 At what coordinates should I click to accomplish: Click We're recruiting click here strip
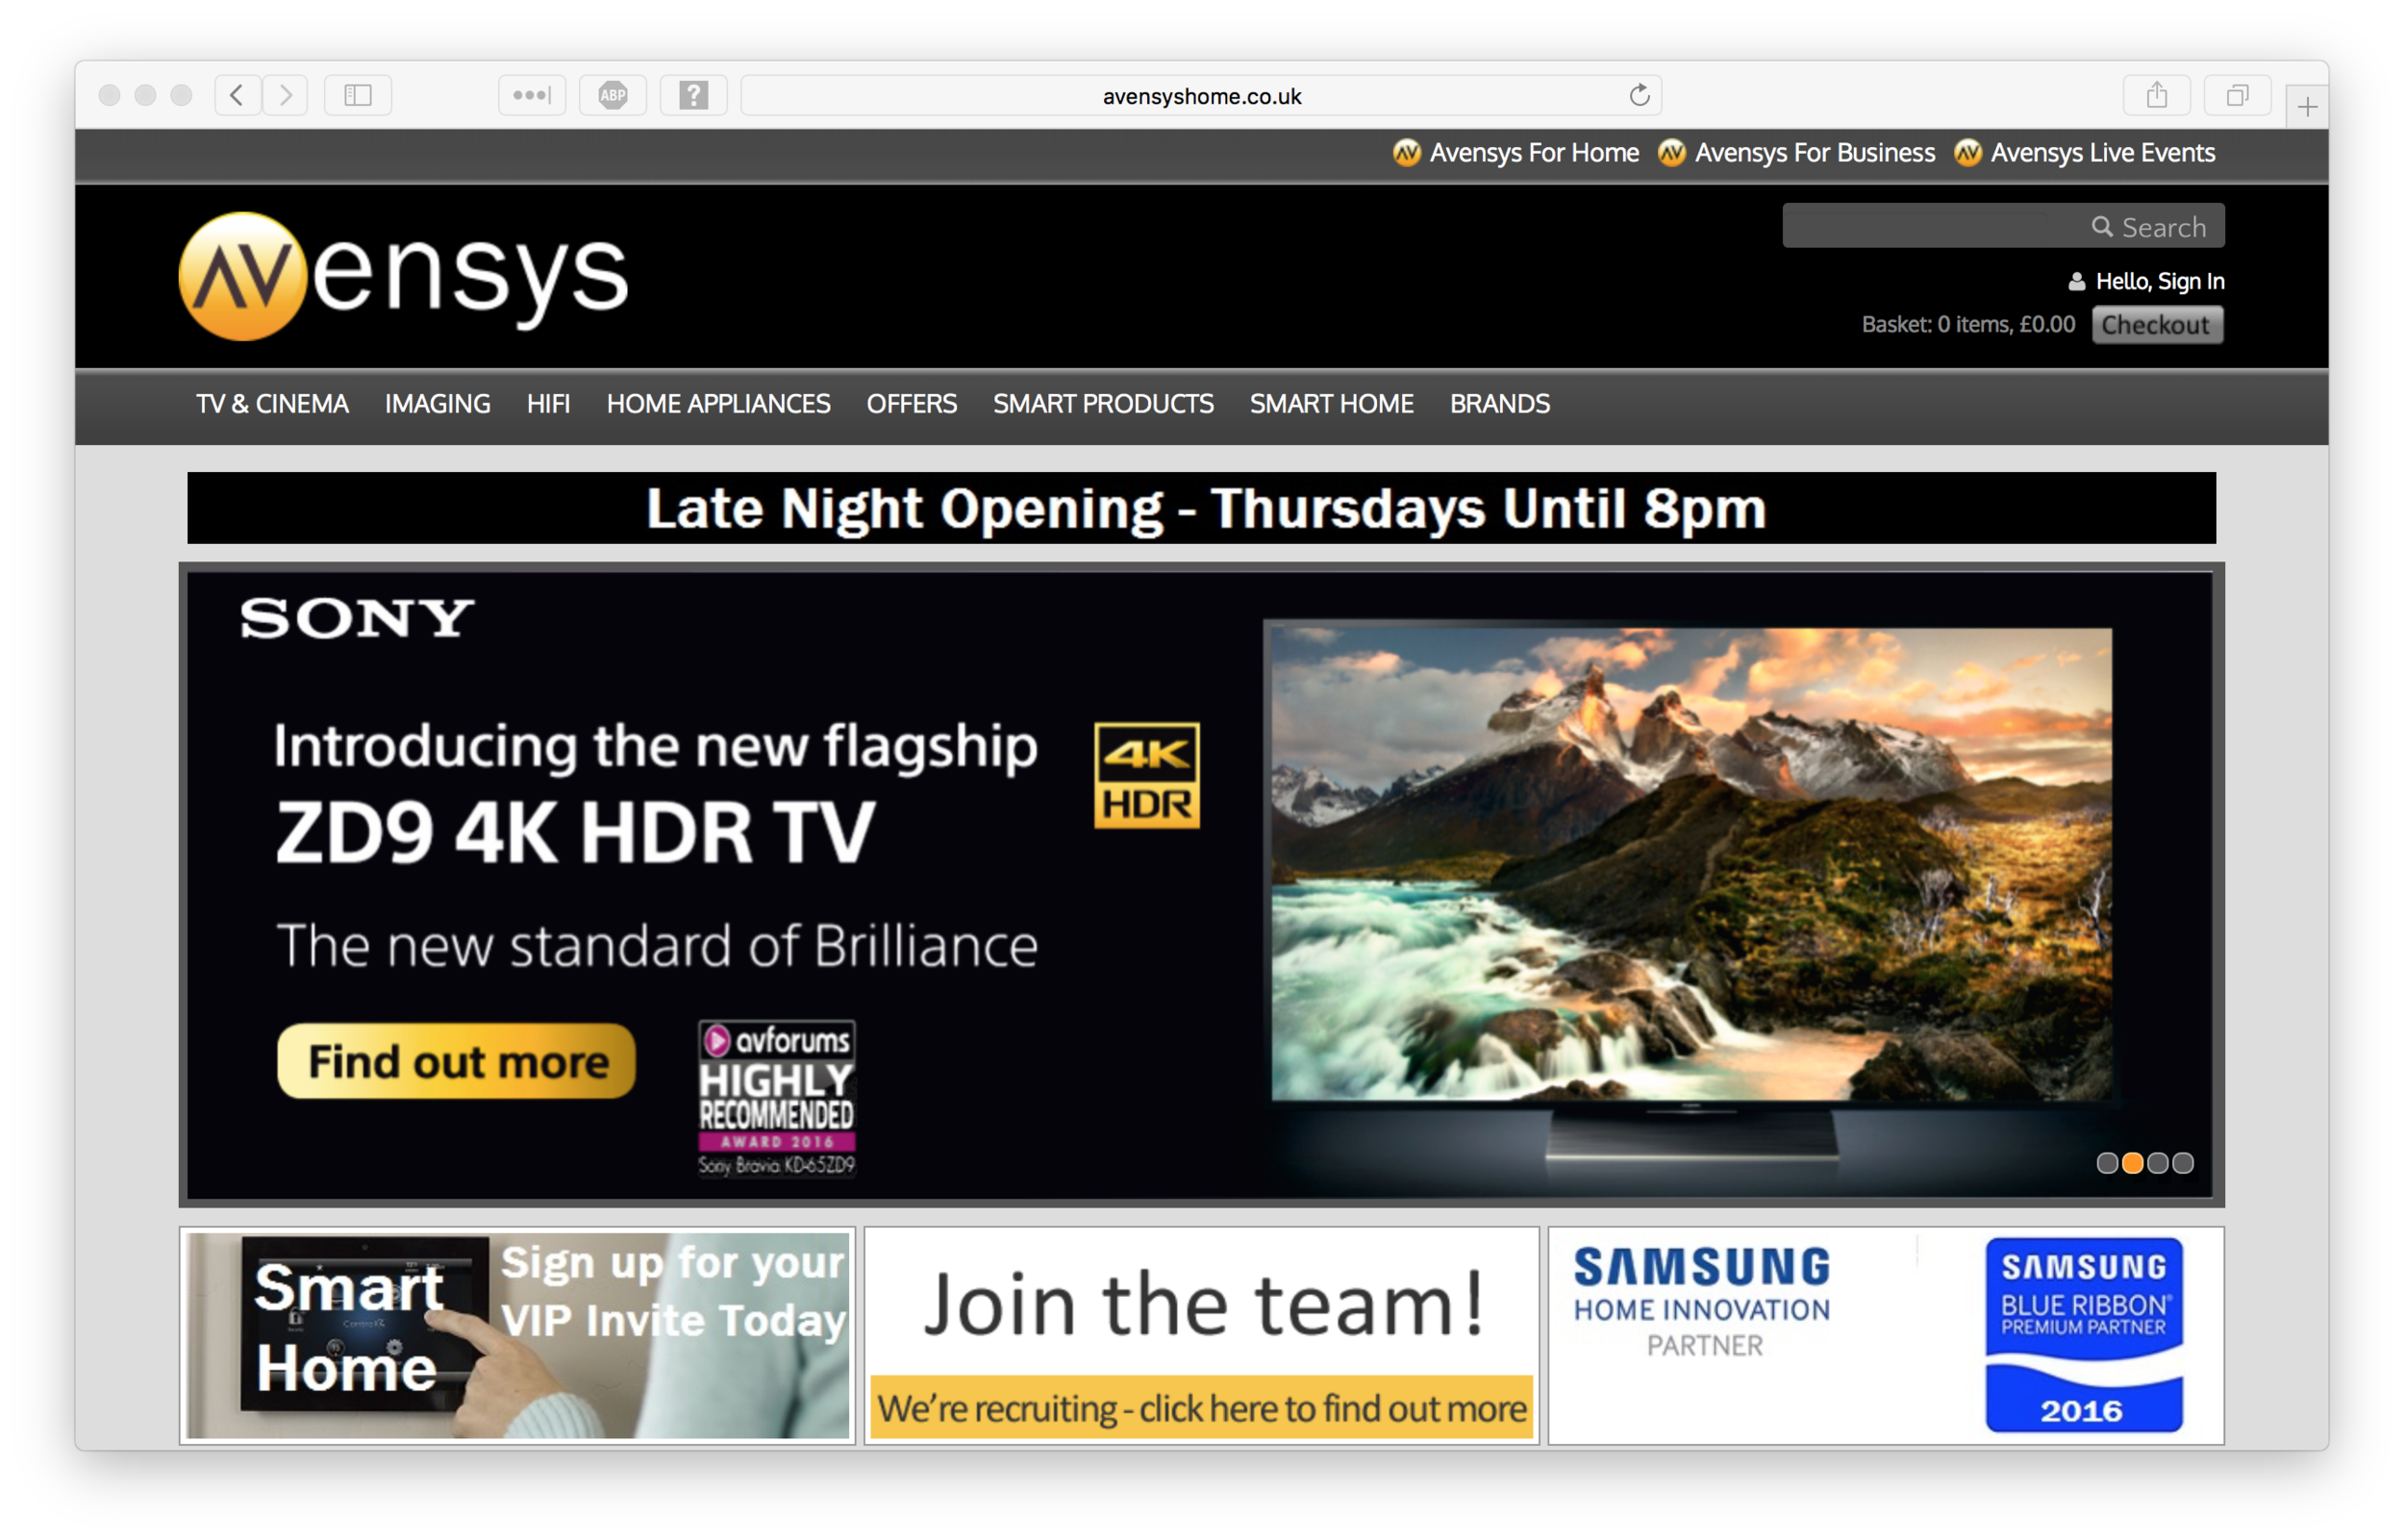pyautogui.click(x=1201, y=1408)
